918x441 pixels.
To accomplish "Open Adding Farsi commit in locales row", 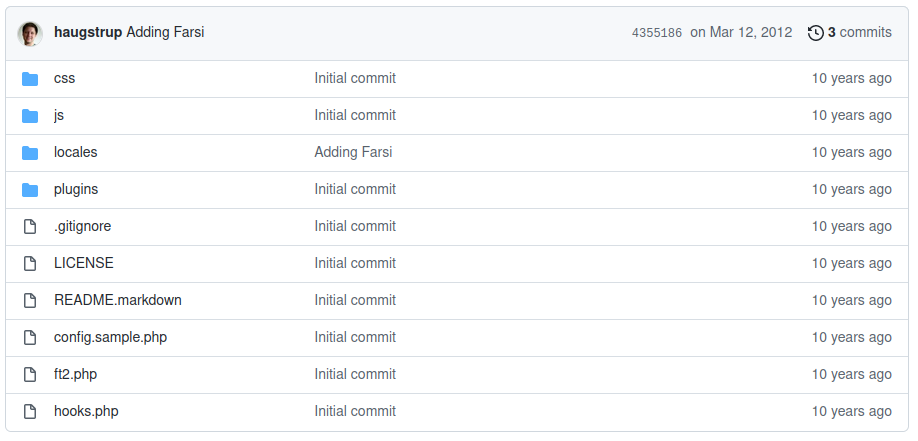I will click(353, 153).
